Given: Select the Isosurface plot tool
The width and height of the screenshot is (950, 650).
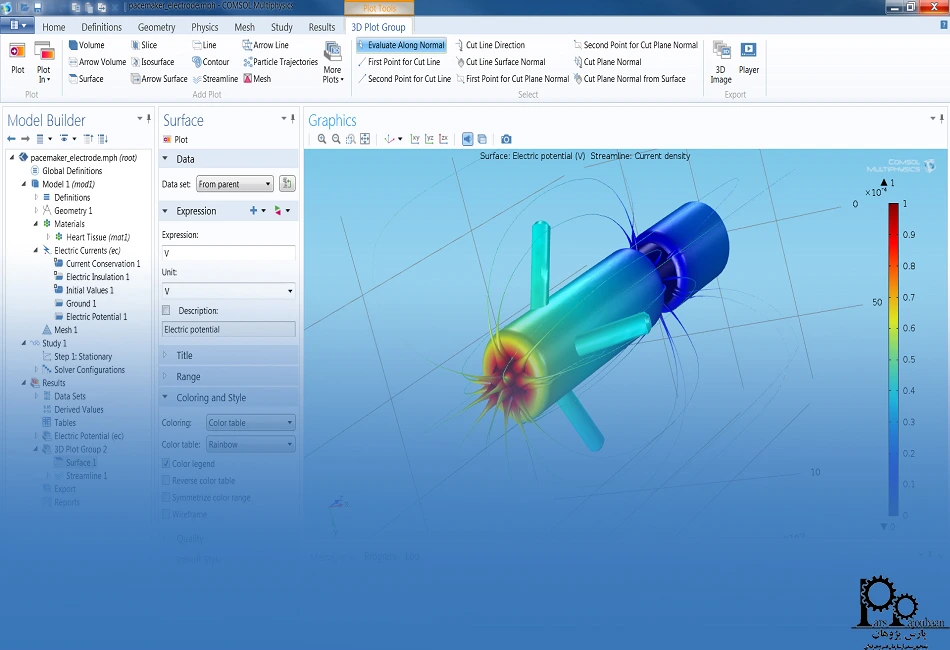Looking at the screenshot, I should [155, 61].
